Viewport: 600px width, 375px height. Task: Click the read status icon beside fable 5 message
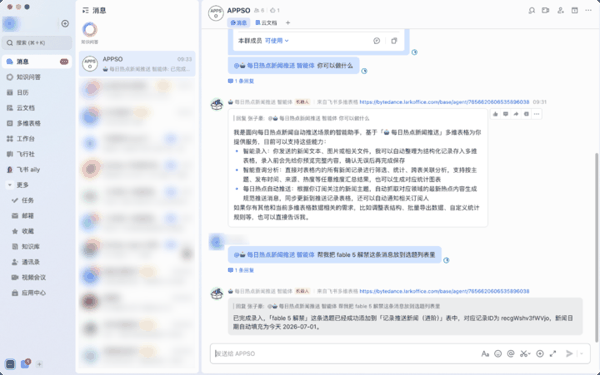click(446, 260)
